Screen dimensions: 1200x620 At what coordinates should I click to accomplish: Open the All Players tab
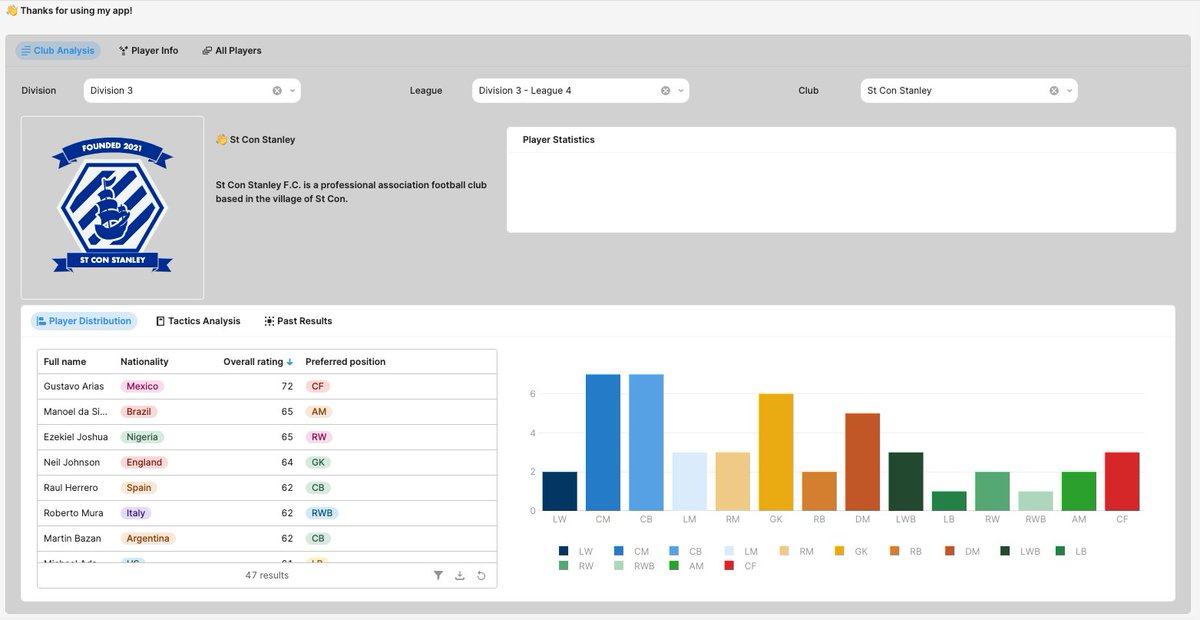pos(231,50)
